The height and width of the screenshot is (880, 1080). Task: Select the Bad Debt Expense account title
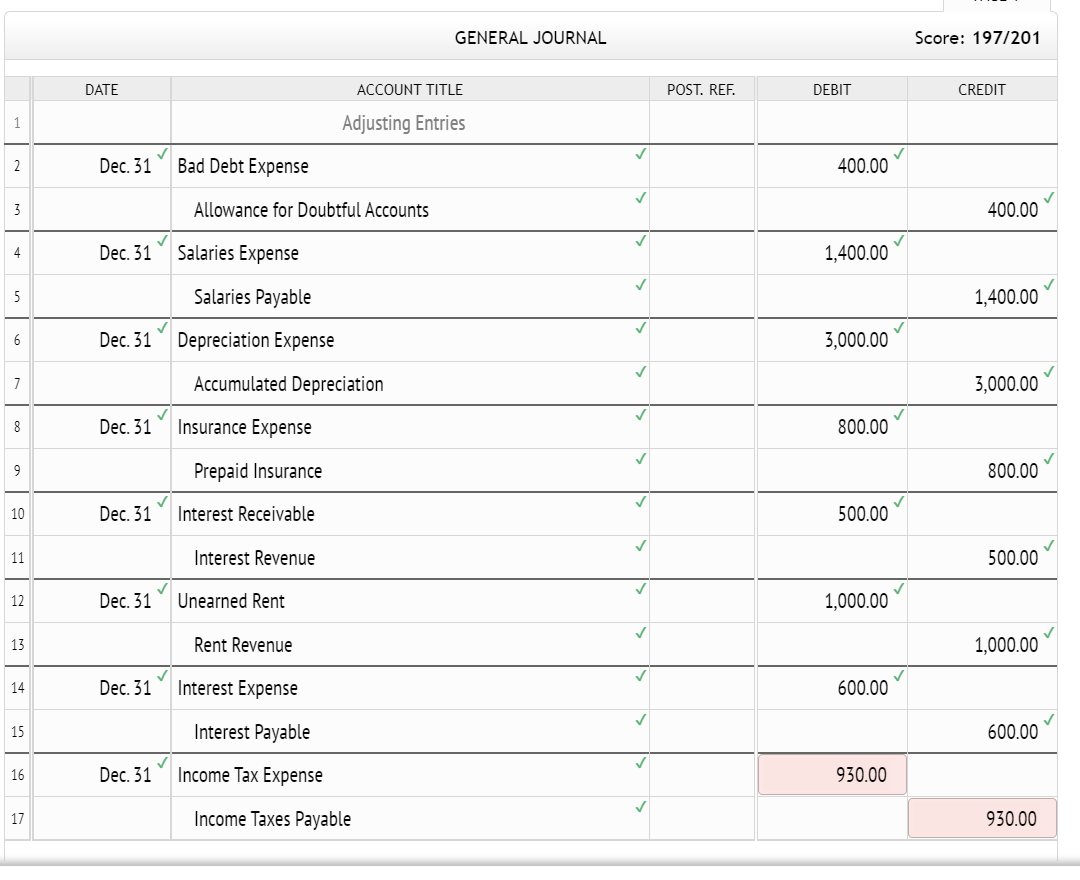(242, 166)
